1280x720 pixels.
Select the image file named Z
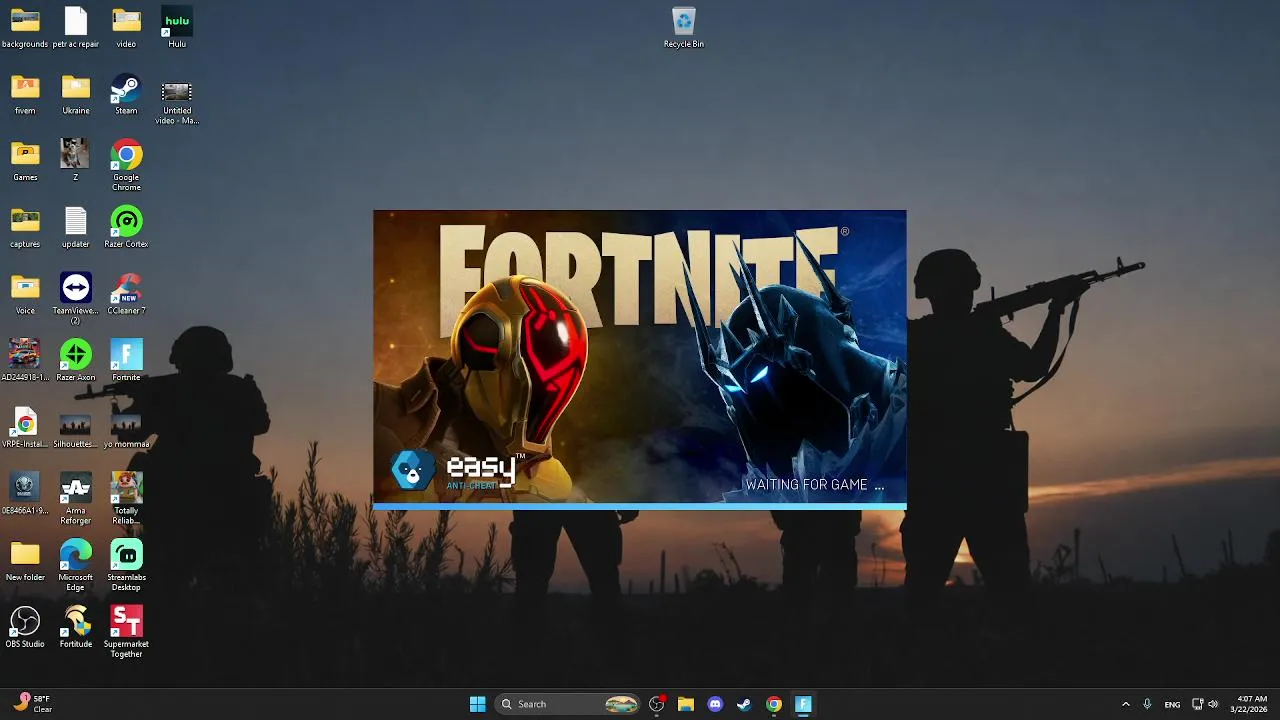(76, 161)
